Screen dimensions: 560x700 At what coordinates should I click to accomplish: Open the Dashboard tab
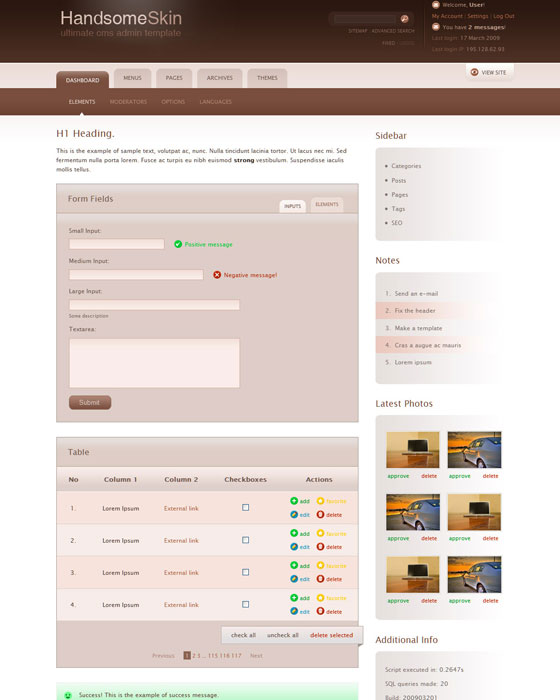pyautogui.click(x=83, y=80)
